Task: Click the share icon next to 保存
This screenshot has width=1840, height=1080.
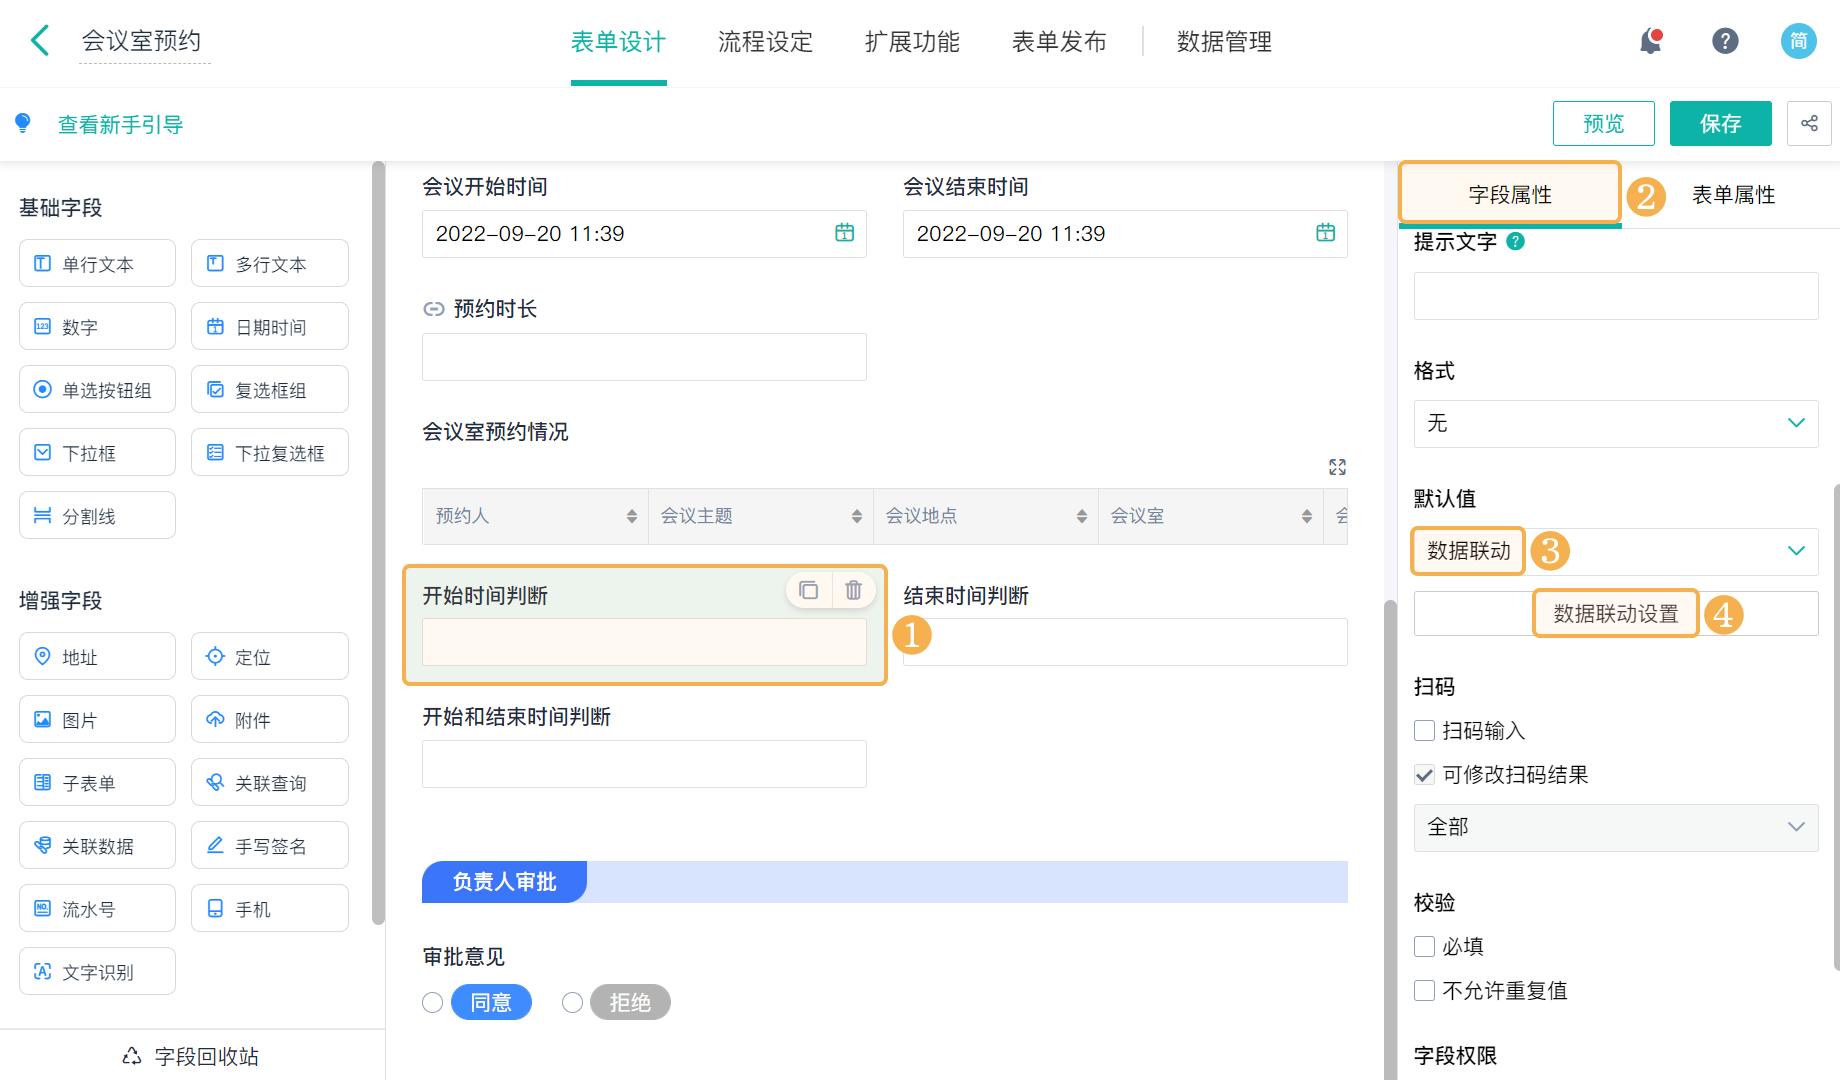Action: (1809, 123)
